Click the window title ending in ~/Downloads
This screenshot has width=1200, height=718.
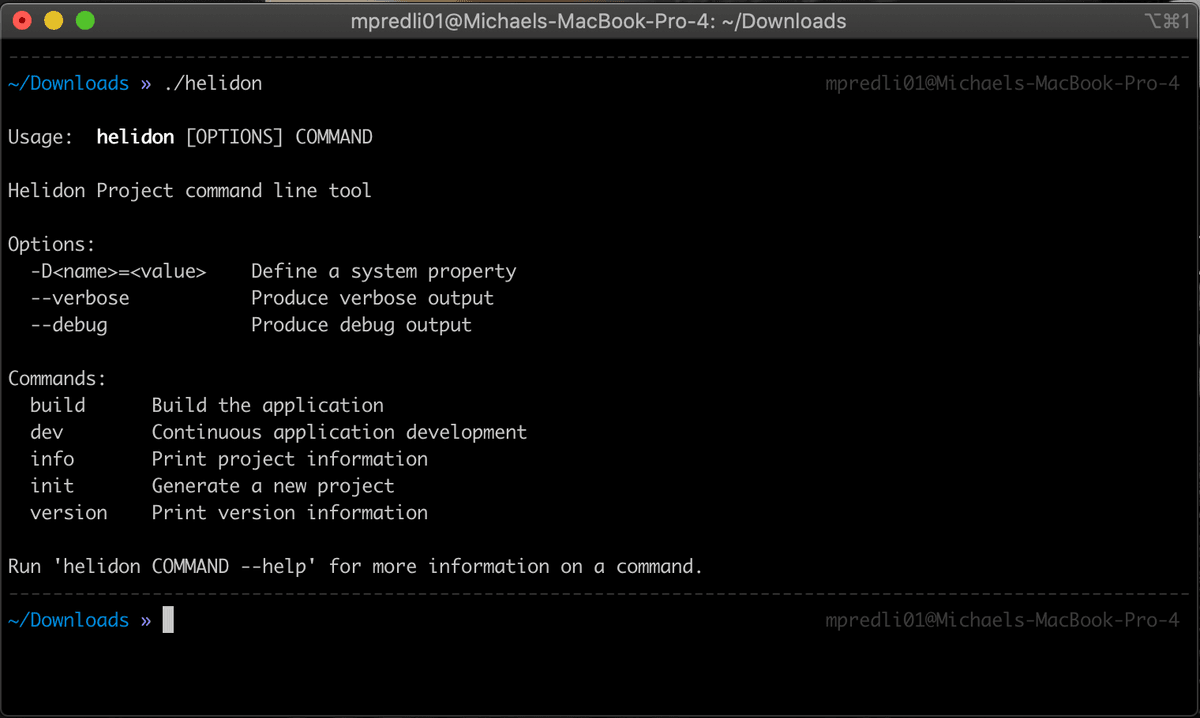[x=598, y=21]
